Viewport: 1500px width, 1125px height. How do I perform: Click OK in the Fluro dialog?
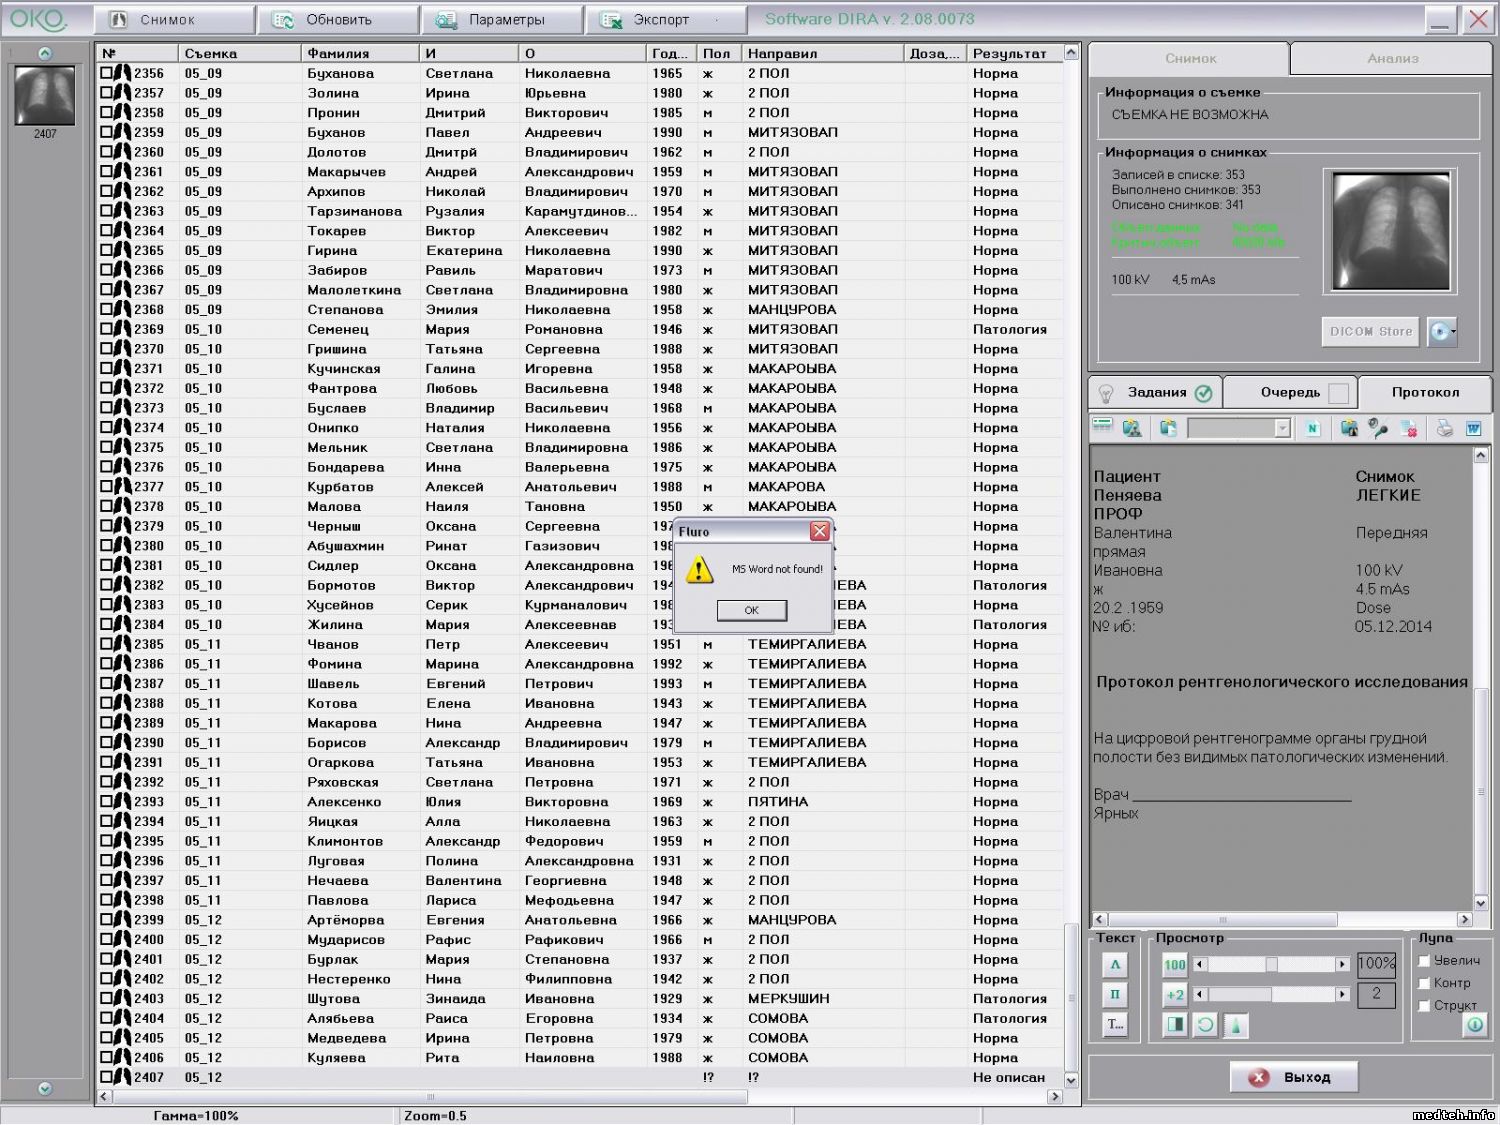[751, 610]
